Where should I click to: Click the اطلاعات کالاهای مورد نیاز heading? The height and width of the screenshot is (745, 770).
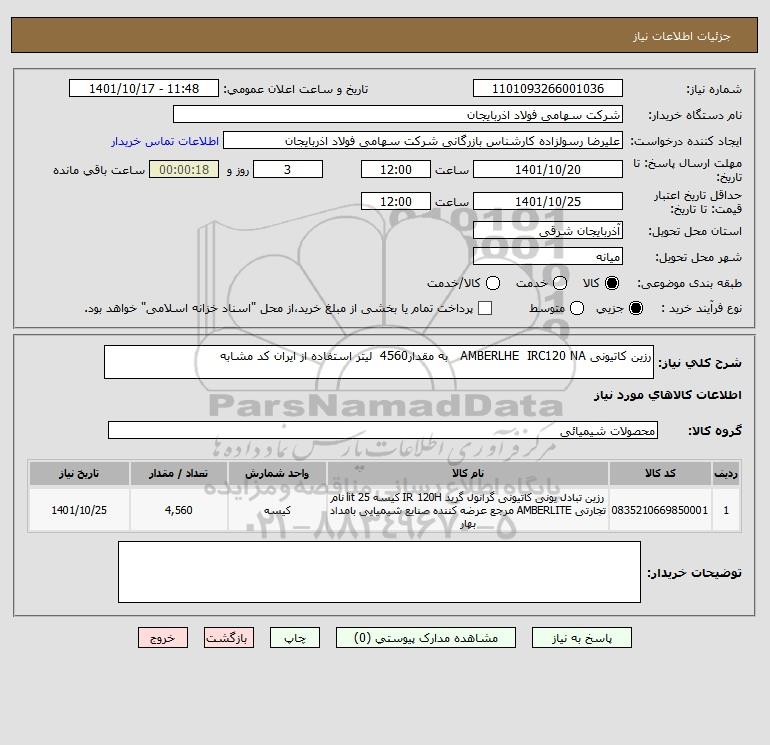(x=668, y=395)
